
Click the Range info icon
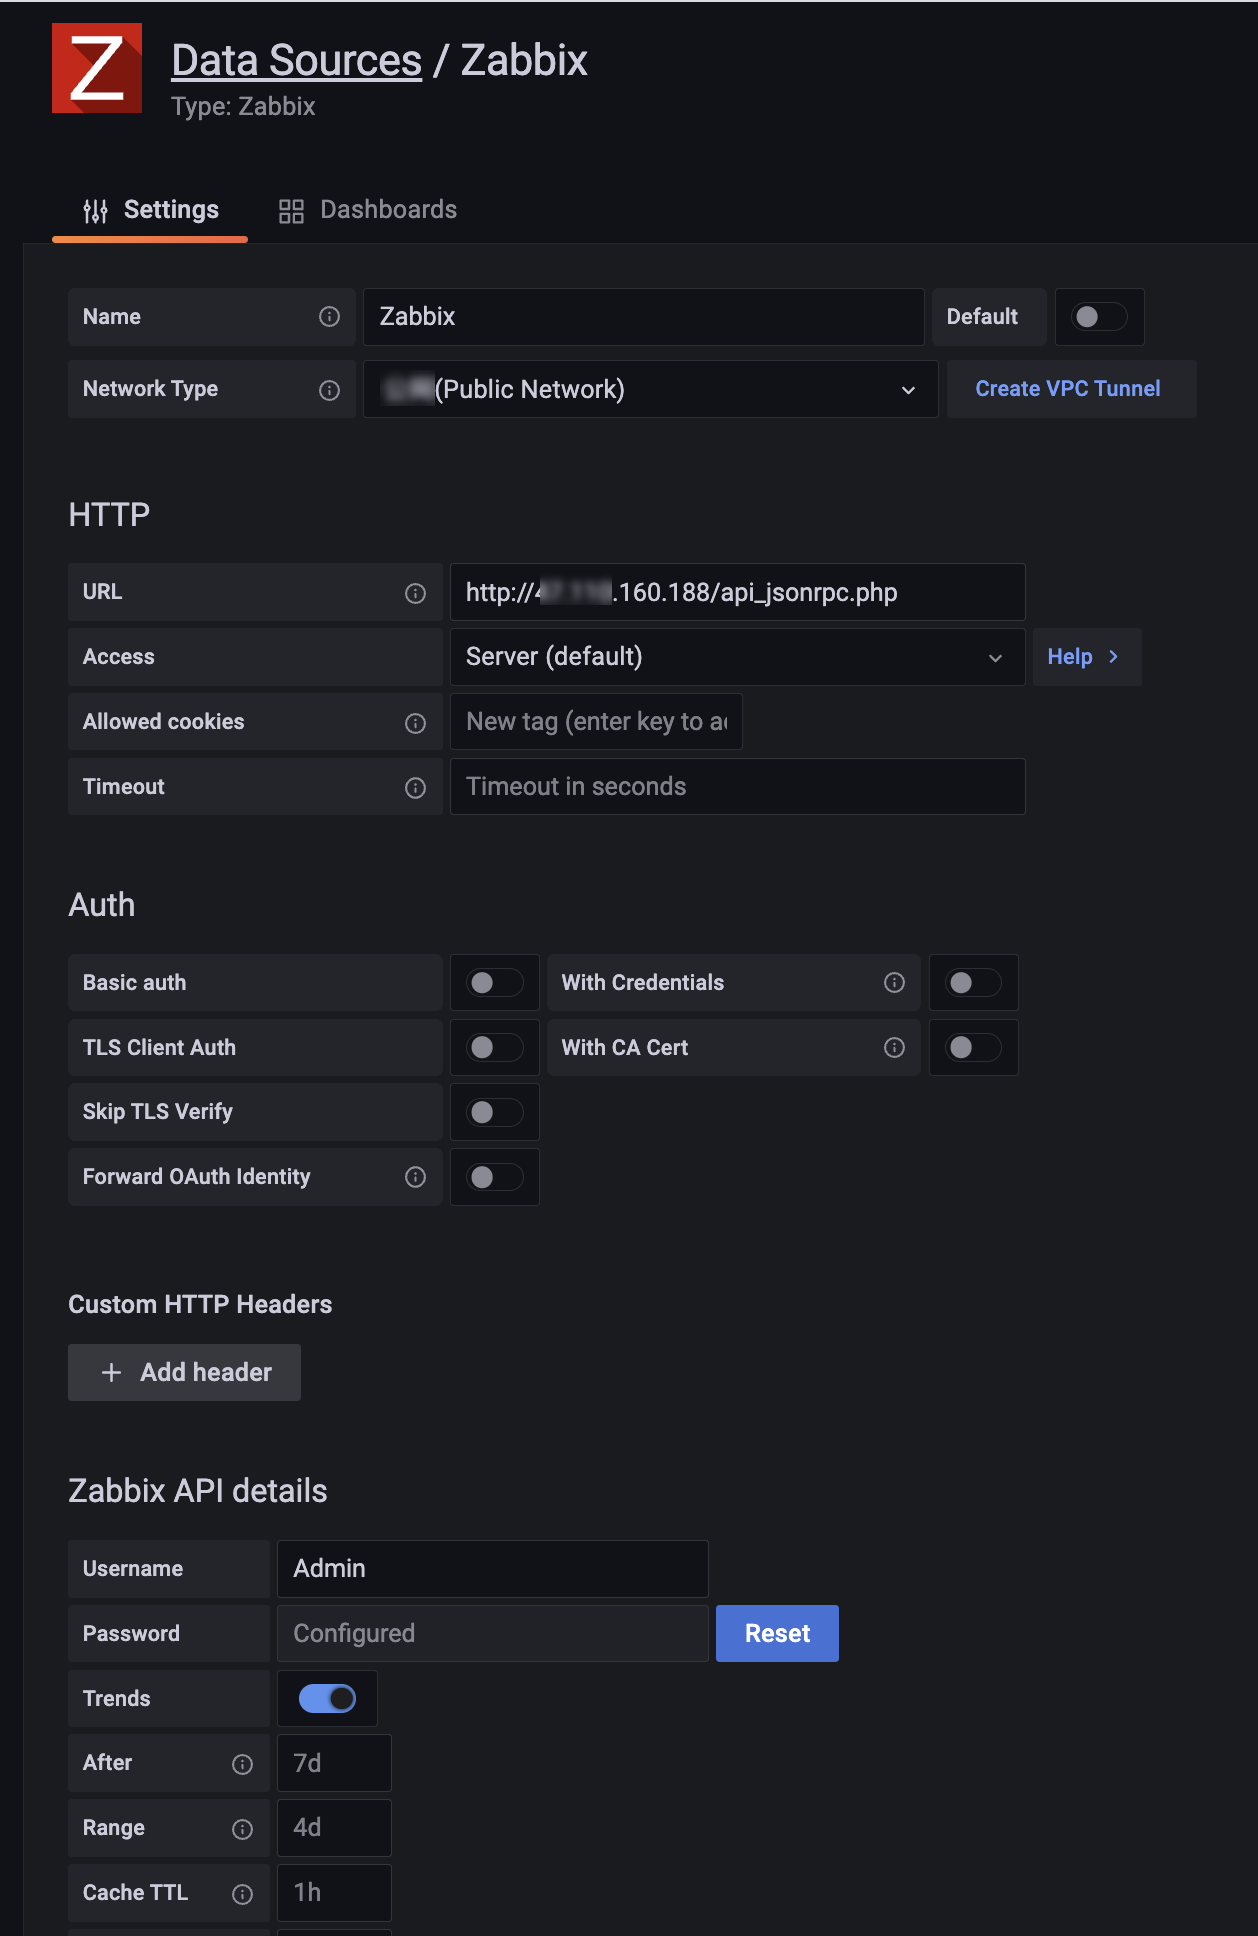242,1829
